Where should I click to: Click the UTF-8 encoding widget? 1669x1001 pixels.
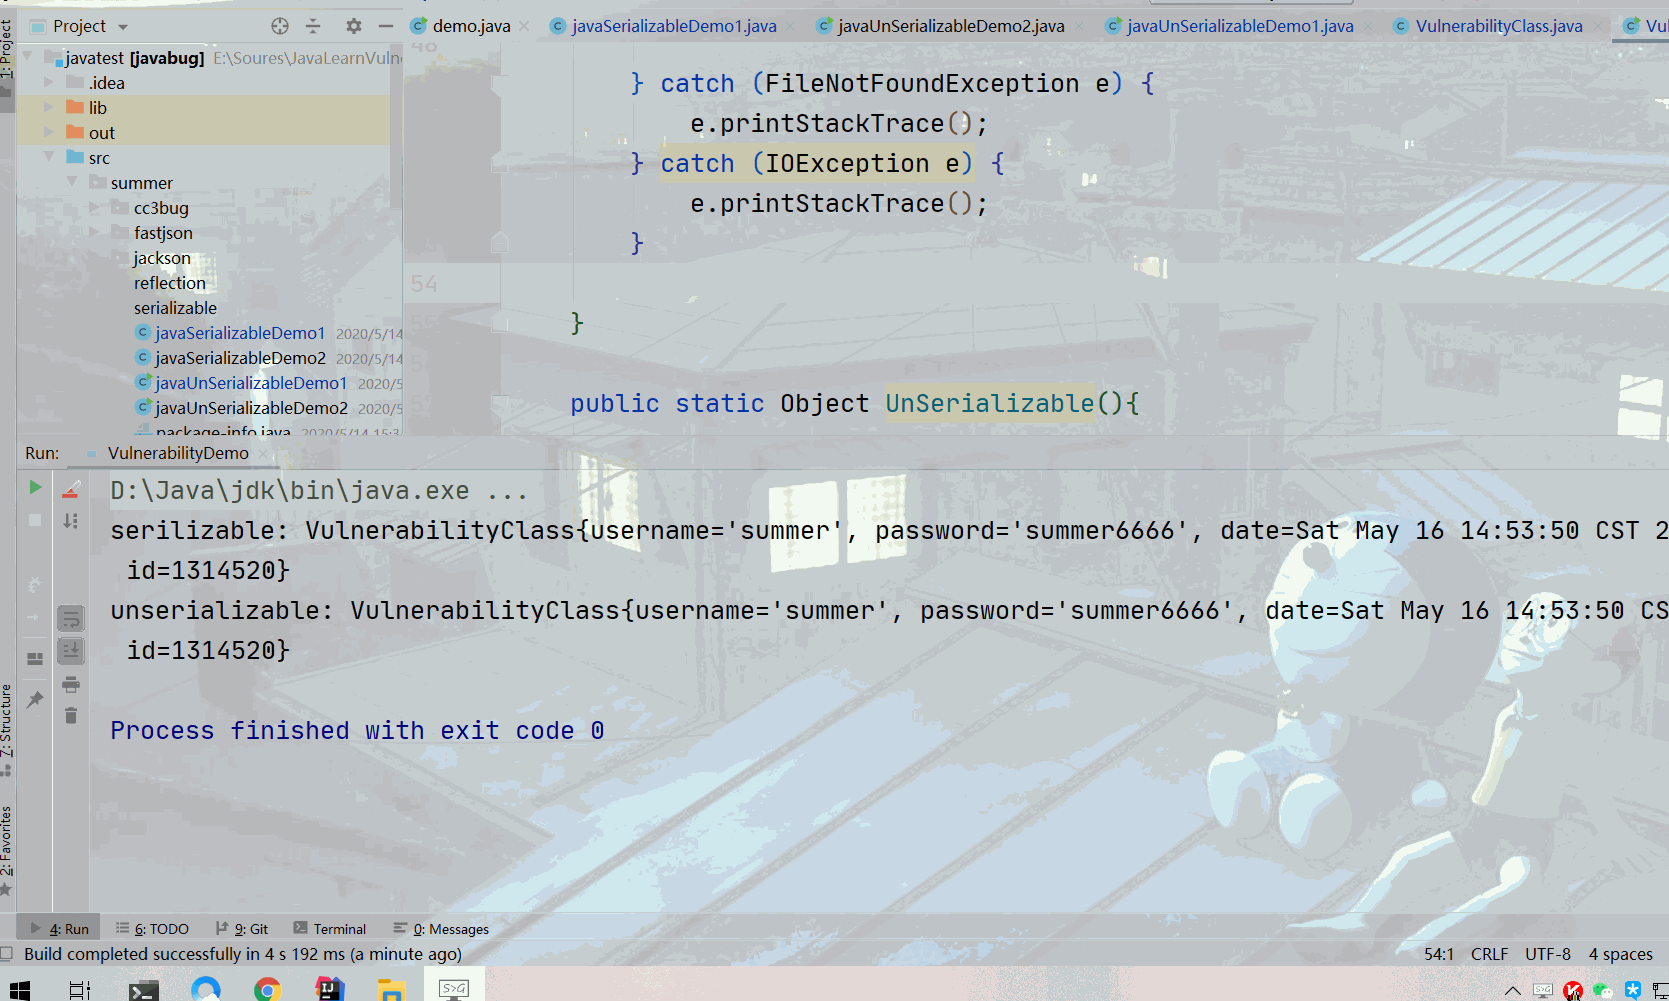coord(1547,954)
